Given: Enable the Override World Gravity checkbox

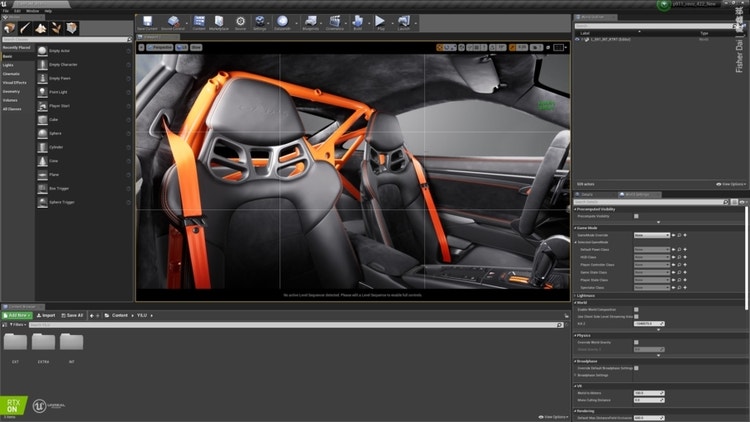Looking at the screenshot, I should [x=637, y=342].
